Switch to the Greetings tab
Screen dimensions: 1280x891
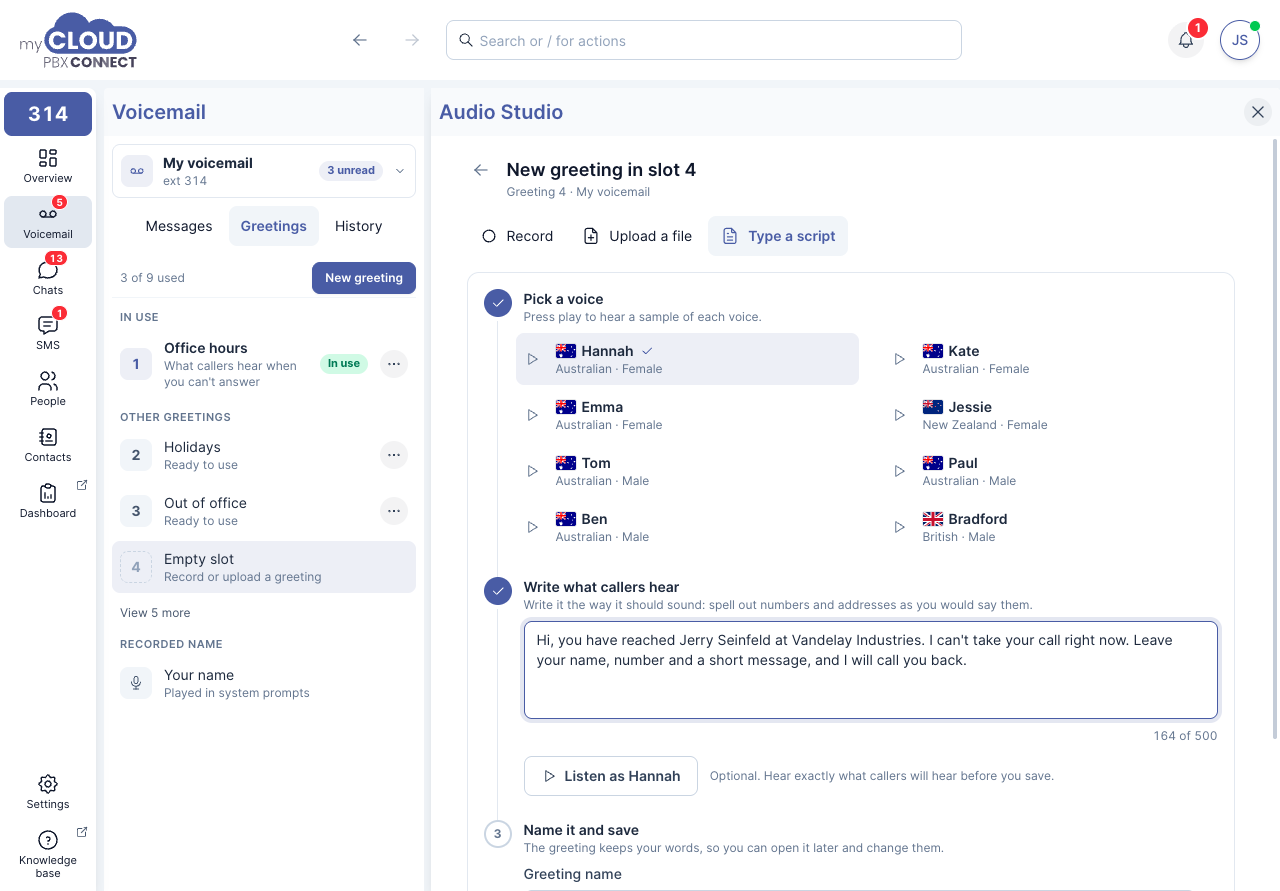coord(274,226)
